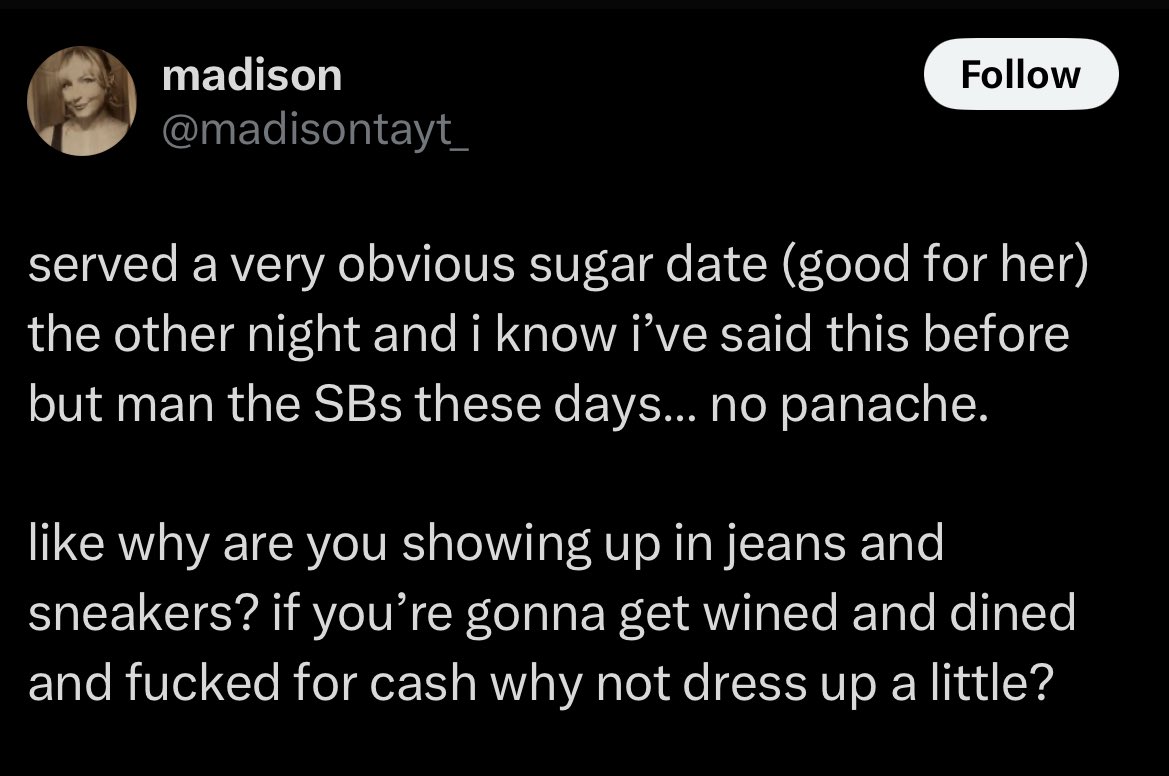The width and height of the screenshot is (1169, 776).
Task: Click the line starting 'sneakers? if you're gonna'
Action: point(552,613)
